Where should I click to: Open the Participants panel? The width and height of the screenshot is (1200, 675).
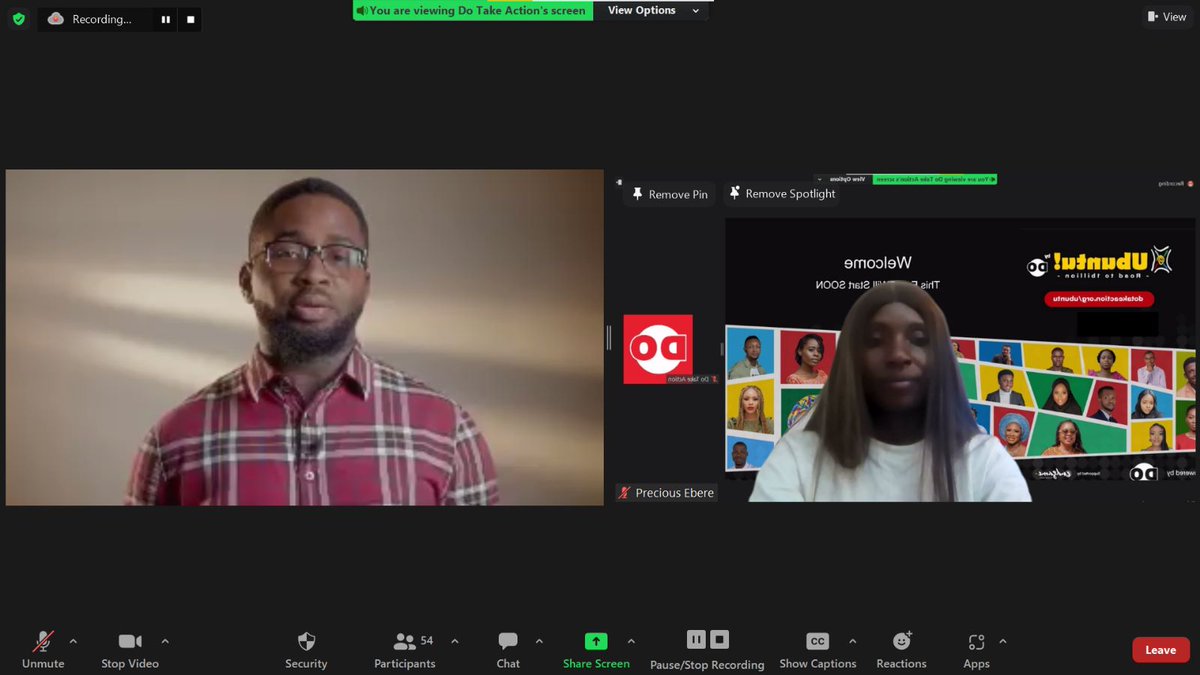(405, 649)
